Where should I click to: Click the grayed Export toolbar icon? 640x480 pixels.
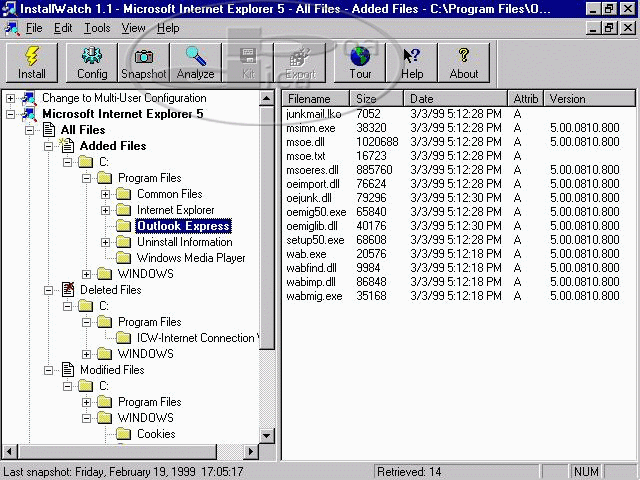(x=300, y=62)
